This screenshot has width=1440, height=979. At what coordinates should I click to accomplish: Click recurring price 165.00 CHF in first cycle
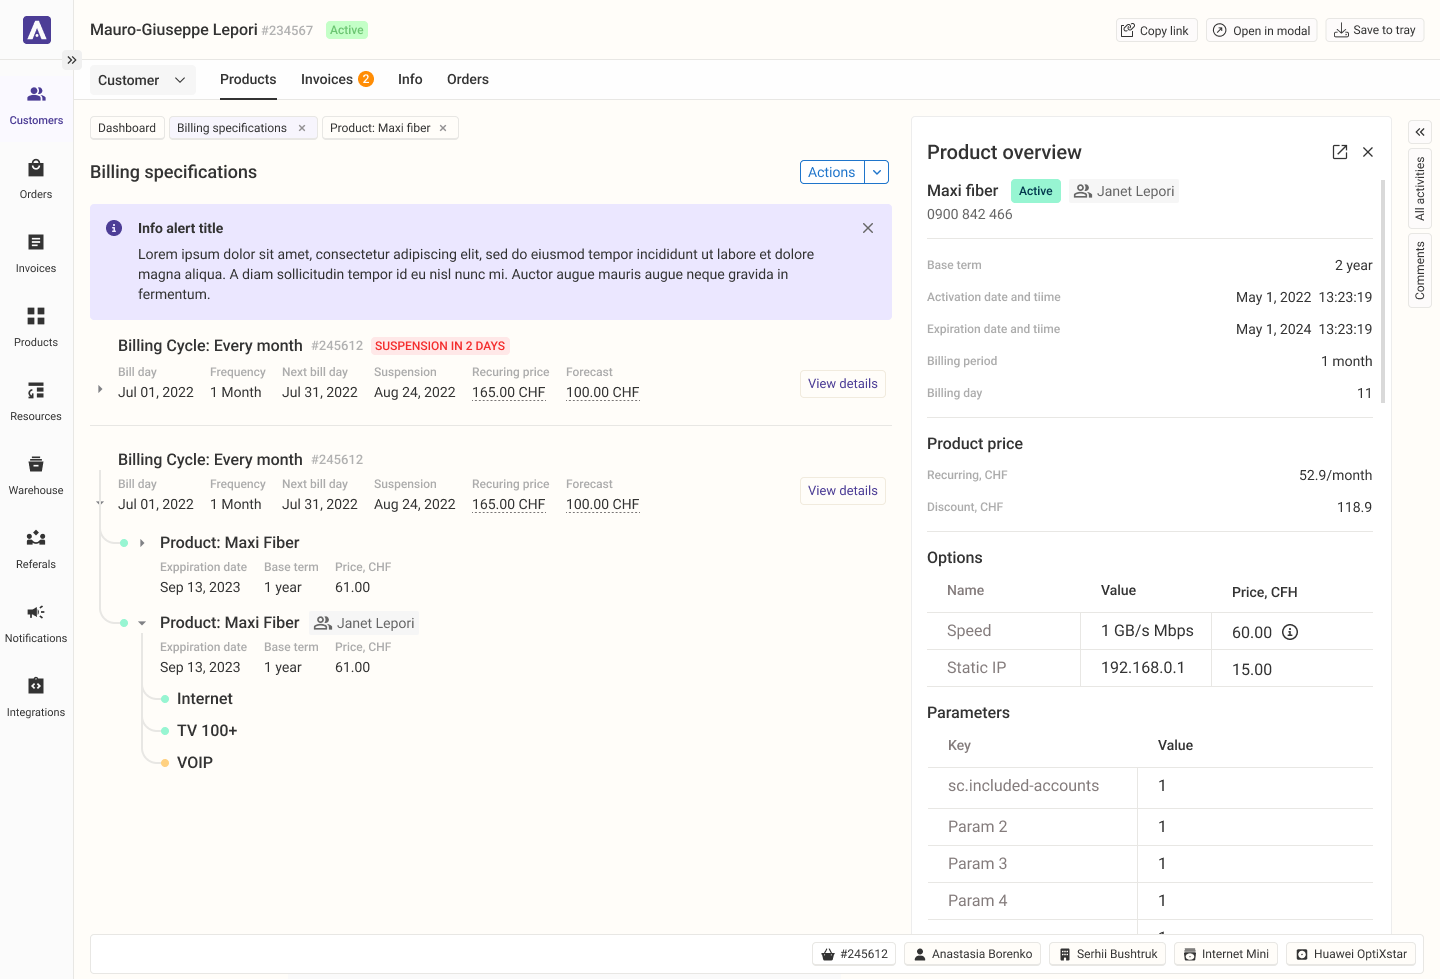coord(509,393)
